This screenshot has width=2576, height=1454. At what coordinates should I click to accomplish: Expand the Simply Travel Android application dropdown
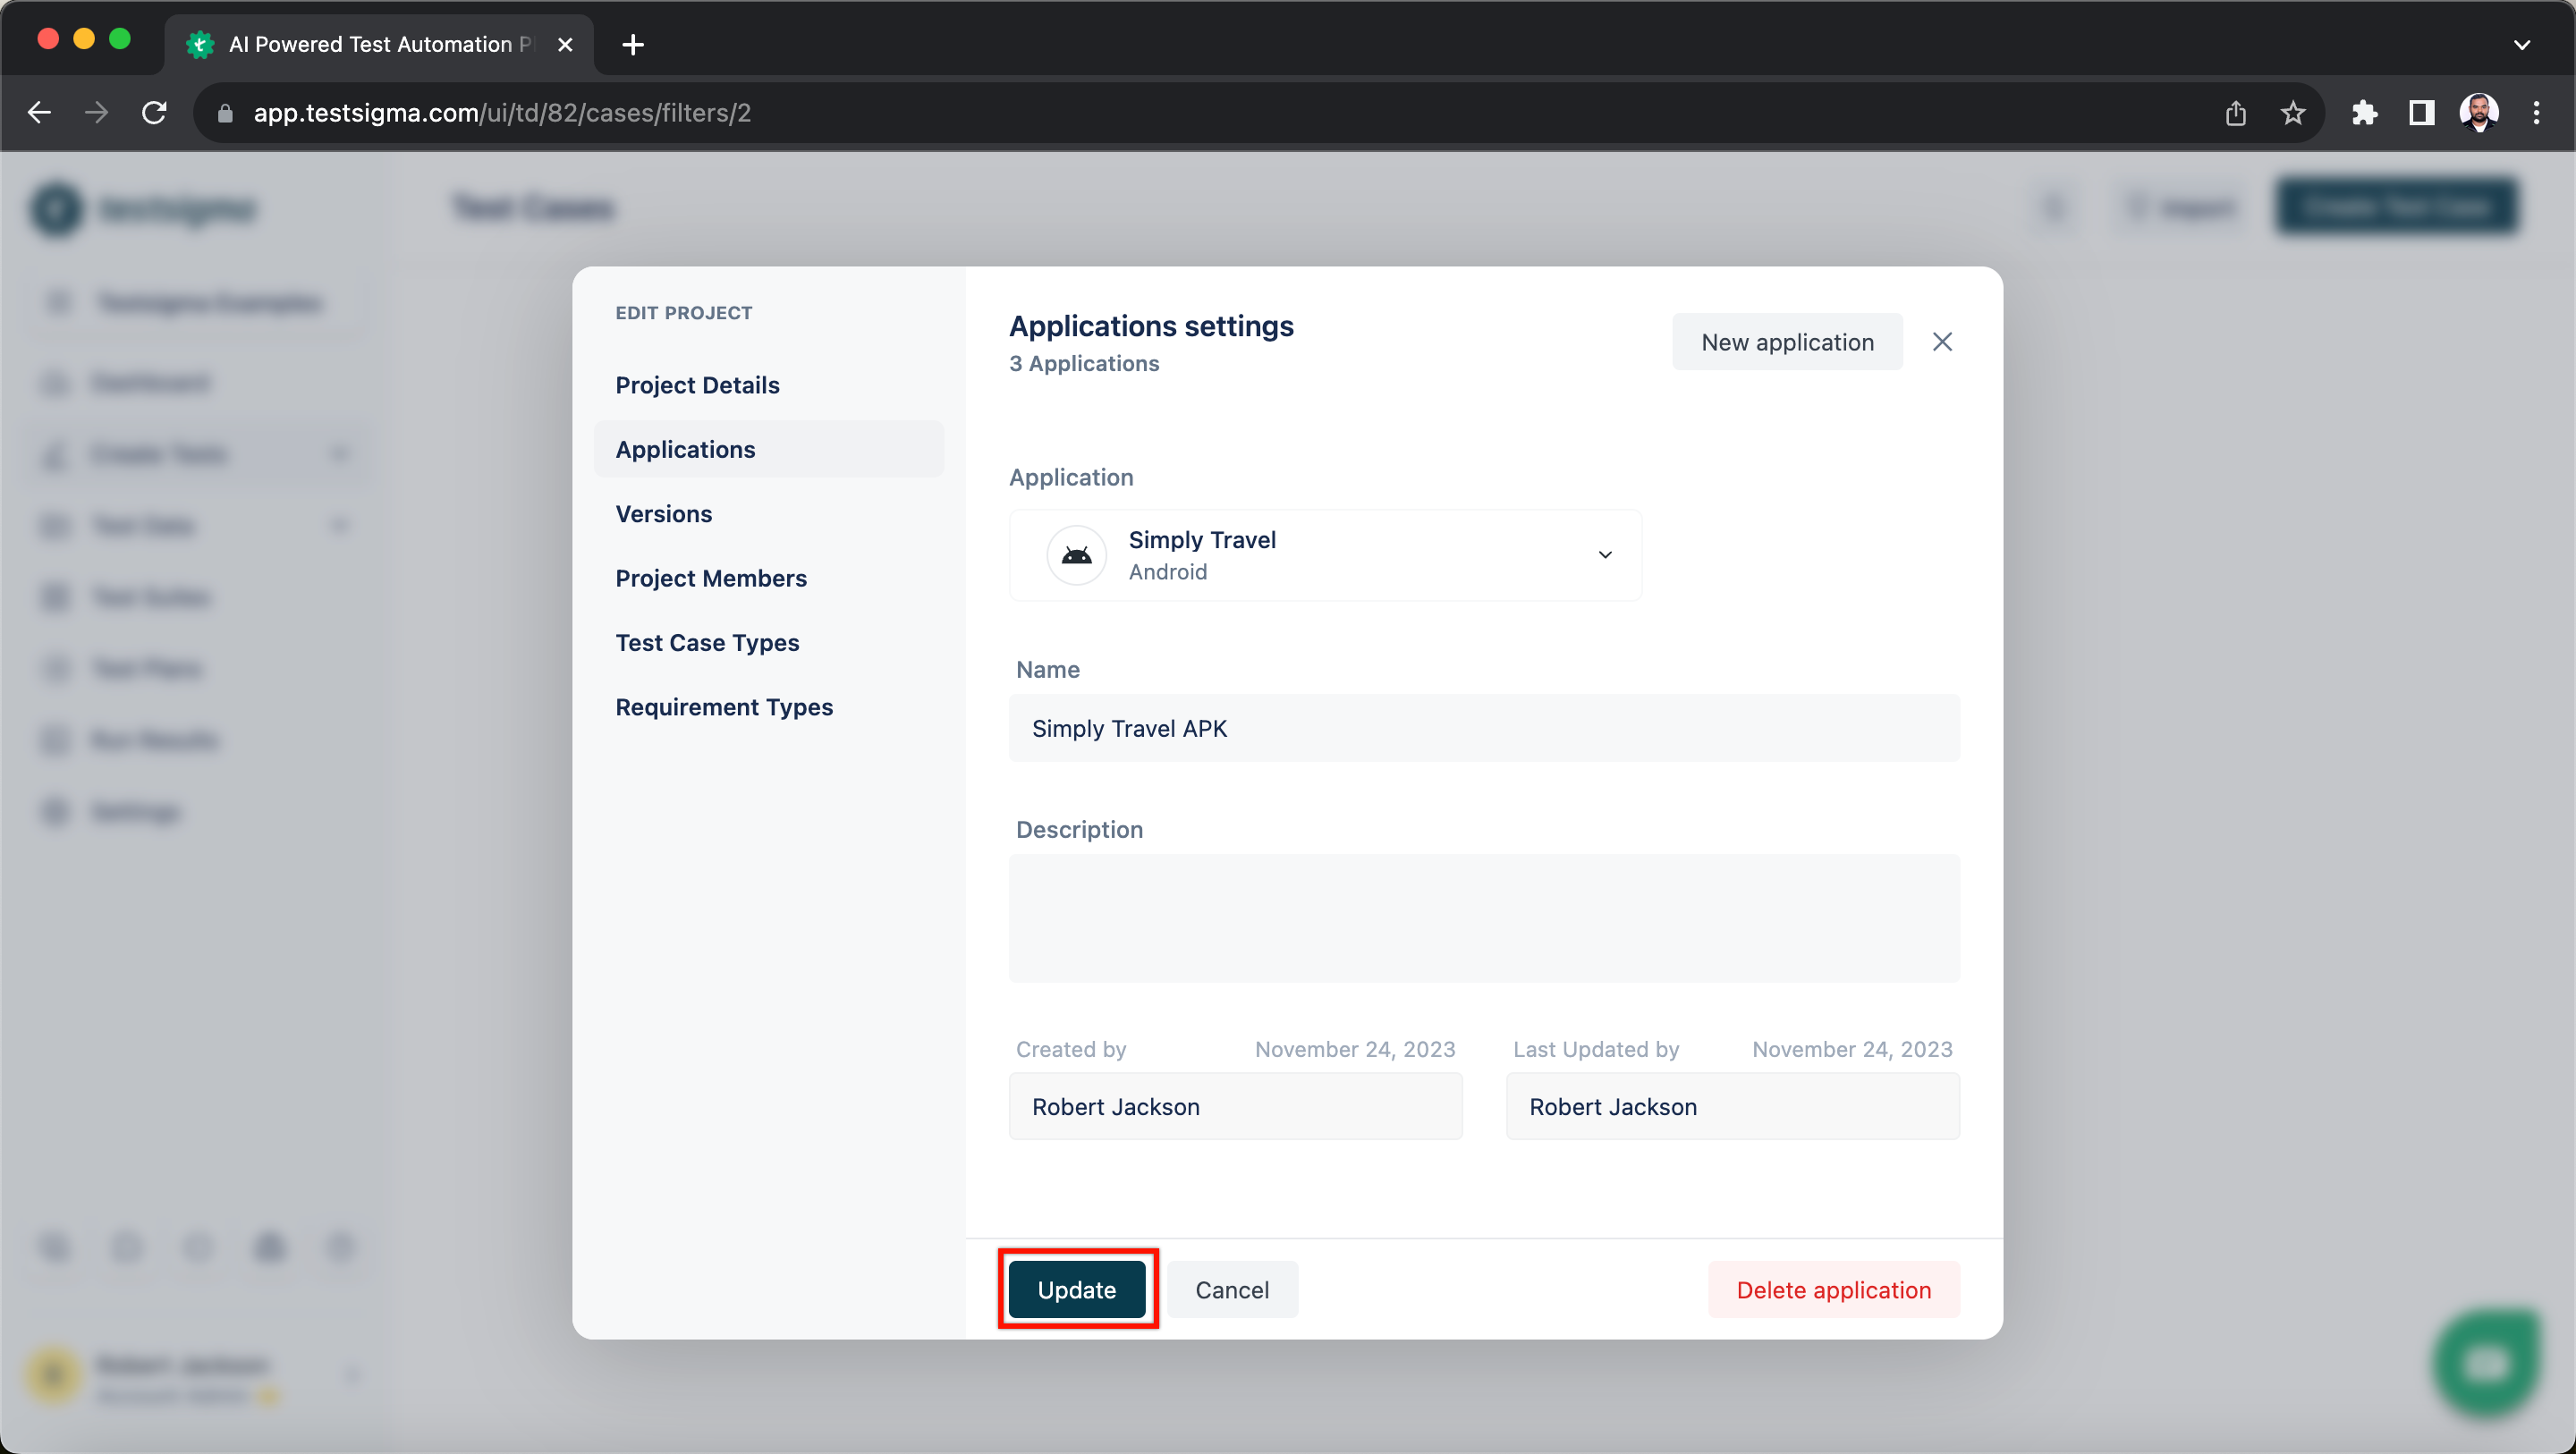pos(1605,554)
